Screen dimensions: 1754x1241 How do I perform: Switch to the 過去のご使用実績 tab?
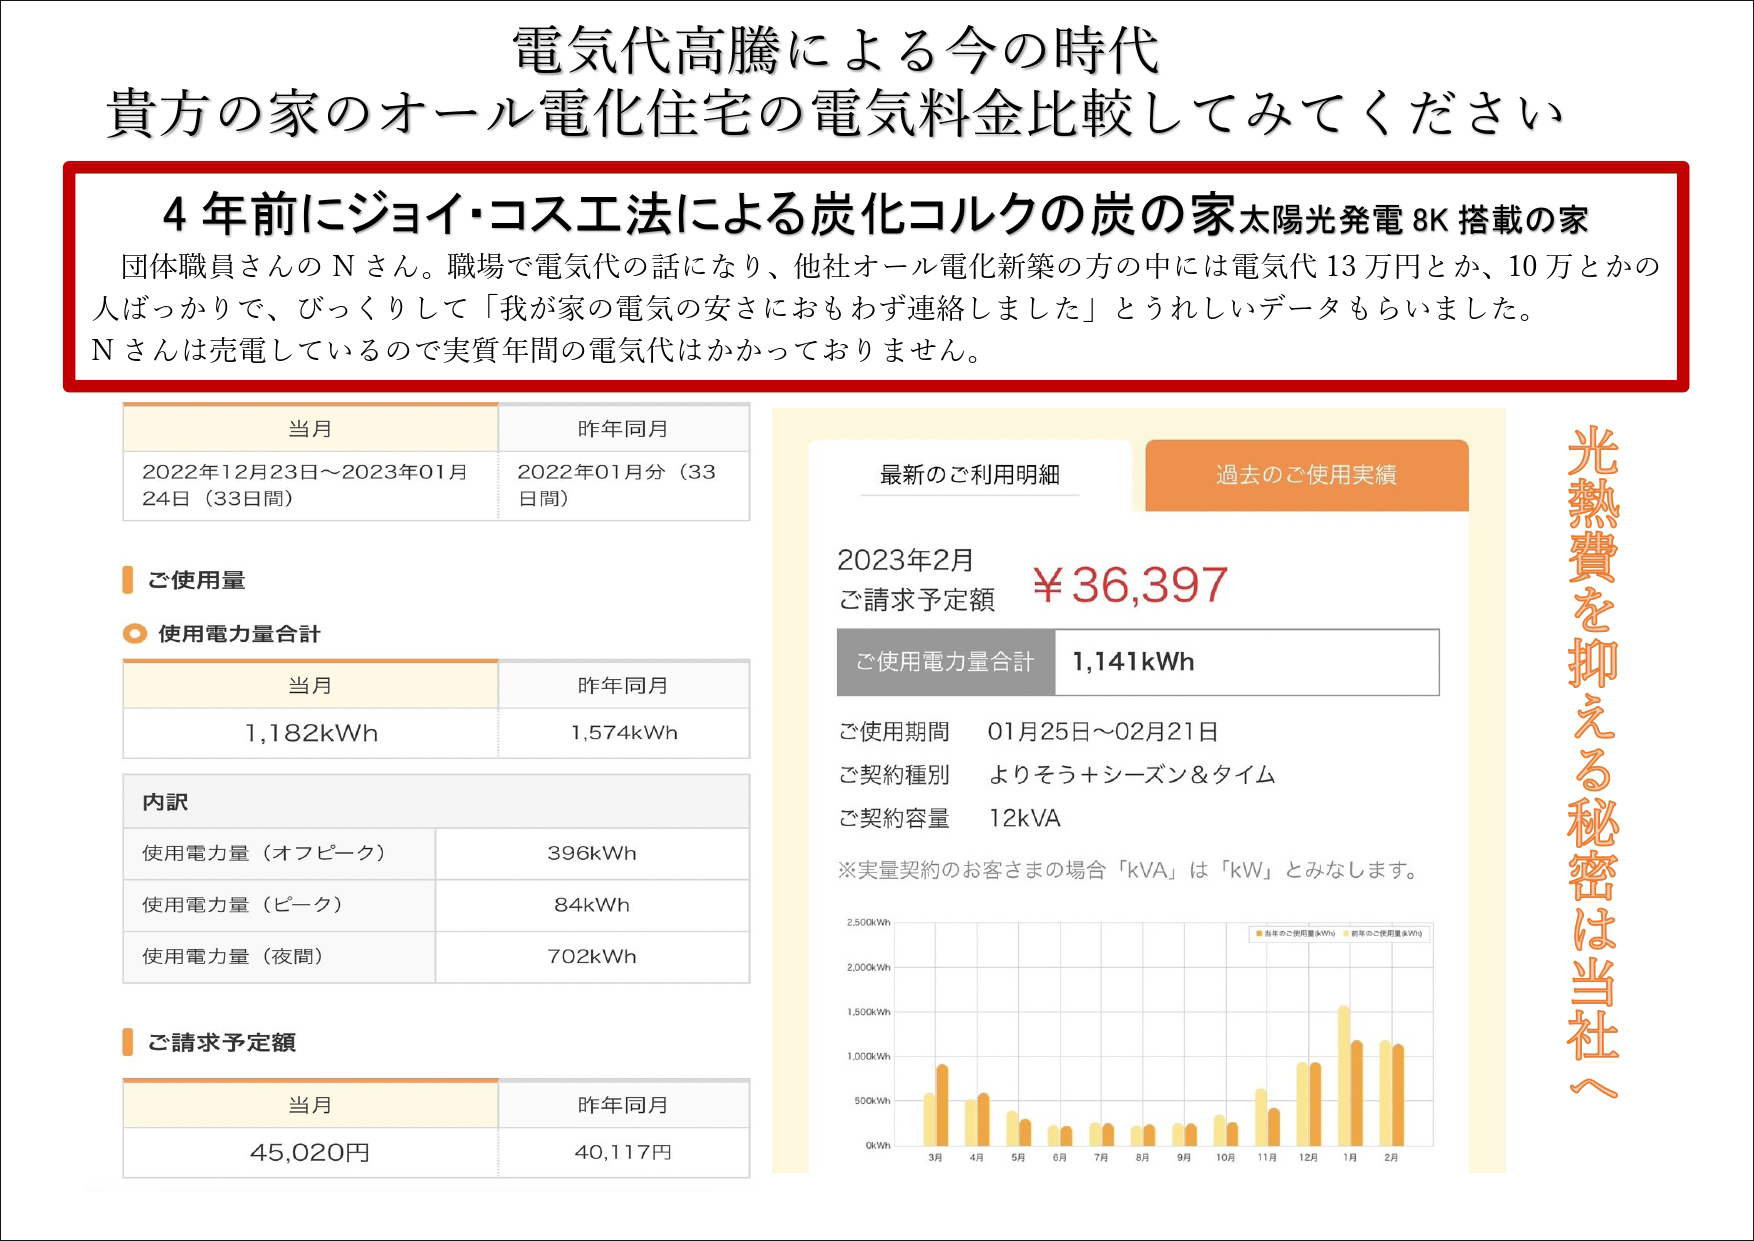[x=1306, y=475]
